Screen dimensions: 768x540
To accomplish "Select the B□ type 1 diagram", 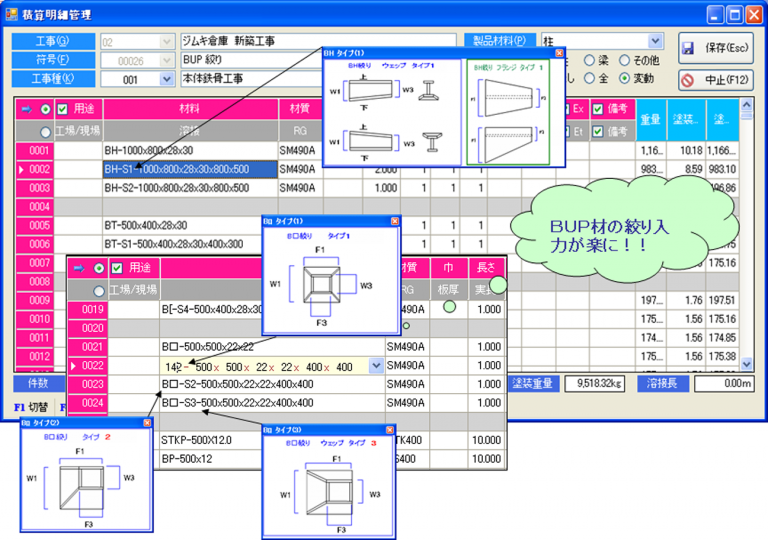I will [331, 280].
